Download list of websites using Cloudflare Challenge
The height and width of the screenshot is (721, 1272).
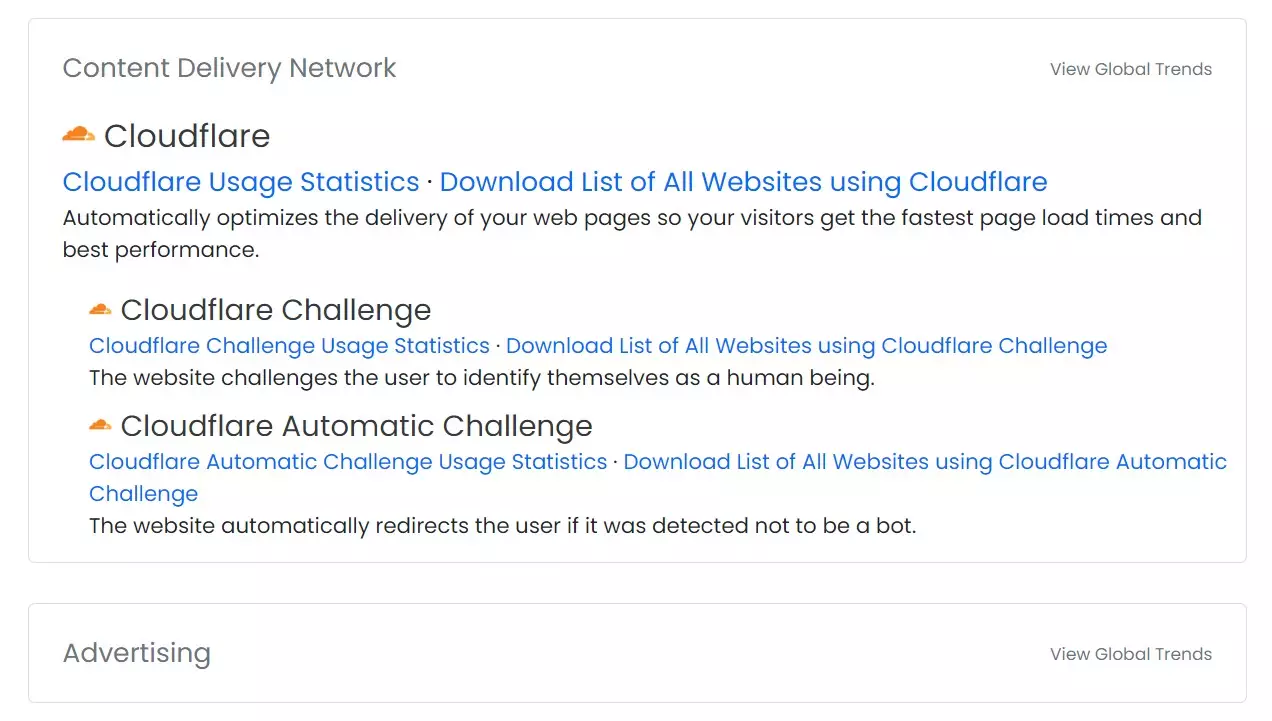pyautogui.click(x=806, y=346)
